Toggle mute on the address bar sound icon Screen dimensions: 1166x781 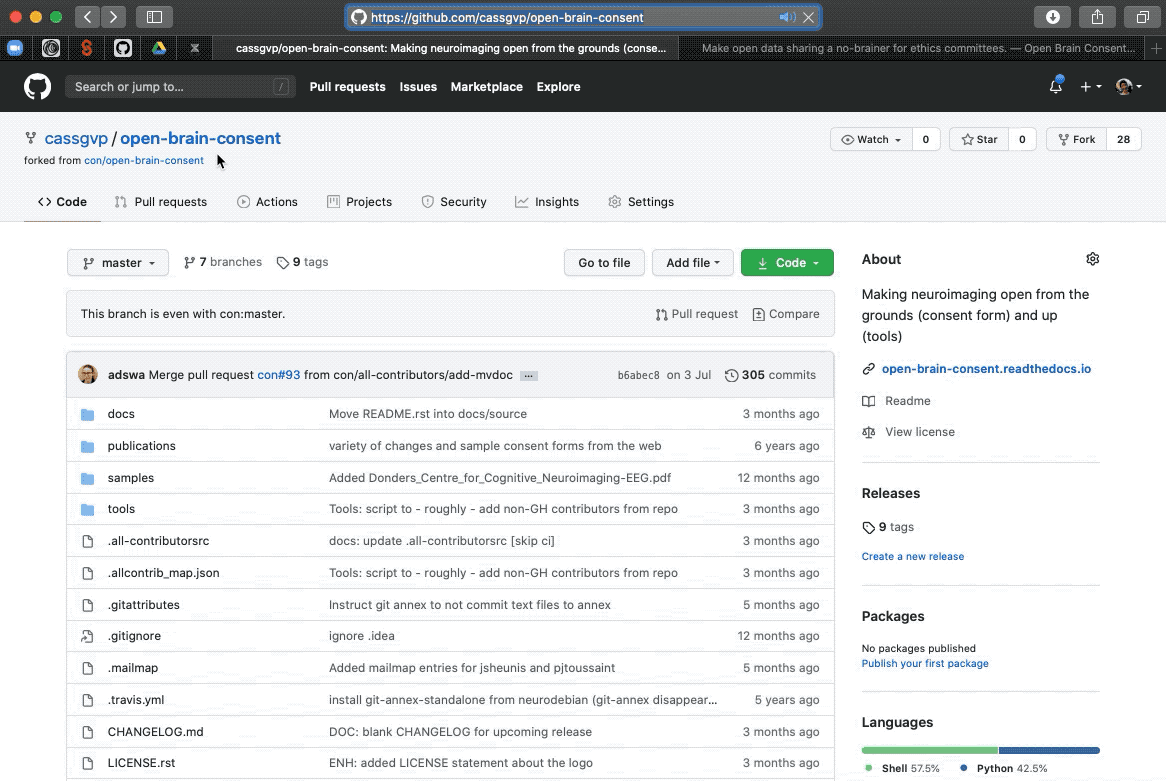pos(790,16)
